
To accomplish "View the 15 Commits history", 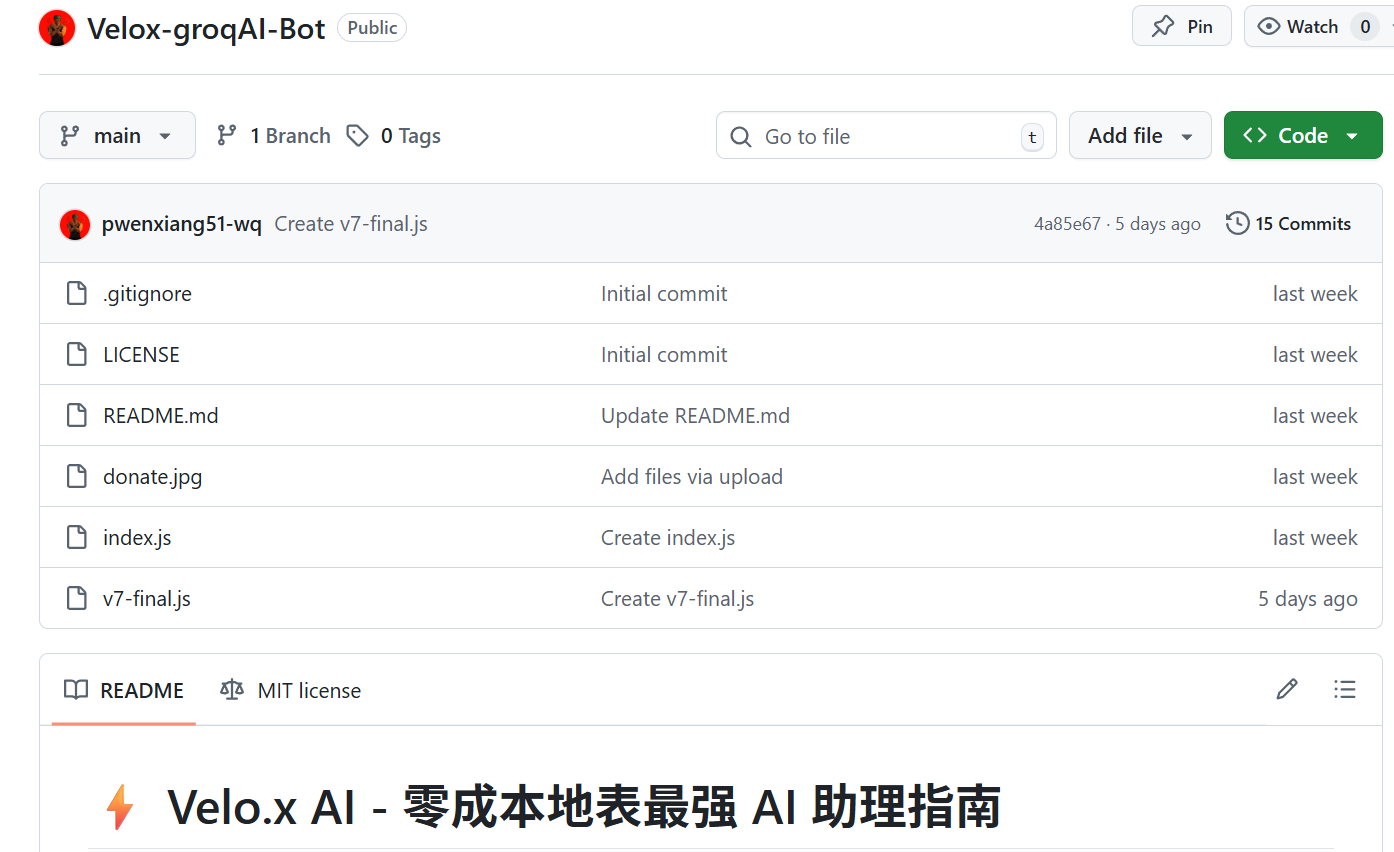I will click(x=1302, y=223).
